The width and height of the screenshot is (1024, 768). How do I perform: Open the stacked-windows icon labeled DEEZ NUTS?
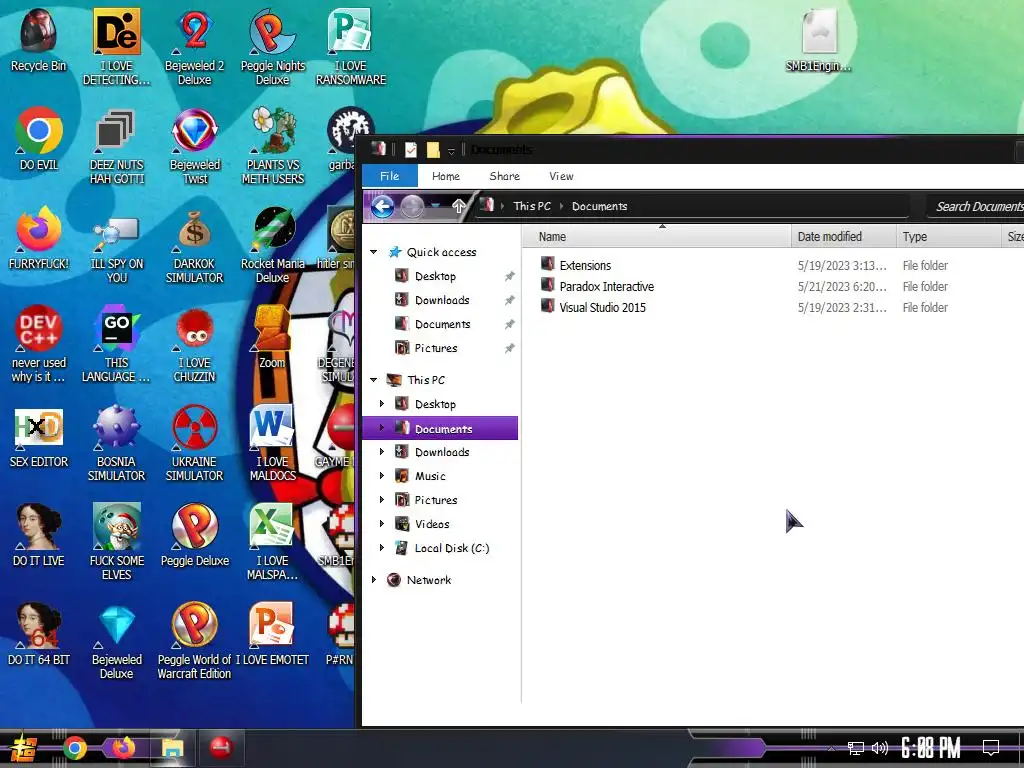coord(116,146)
